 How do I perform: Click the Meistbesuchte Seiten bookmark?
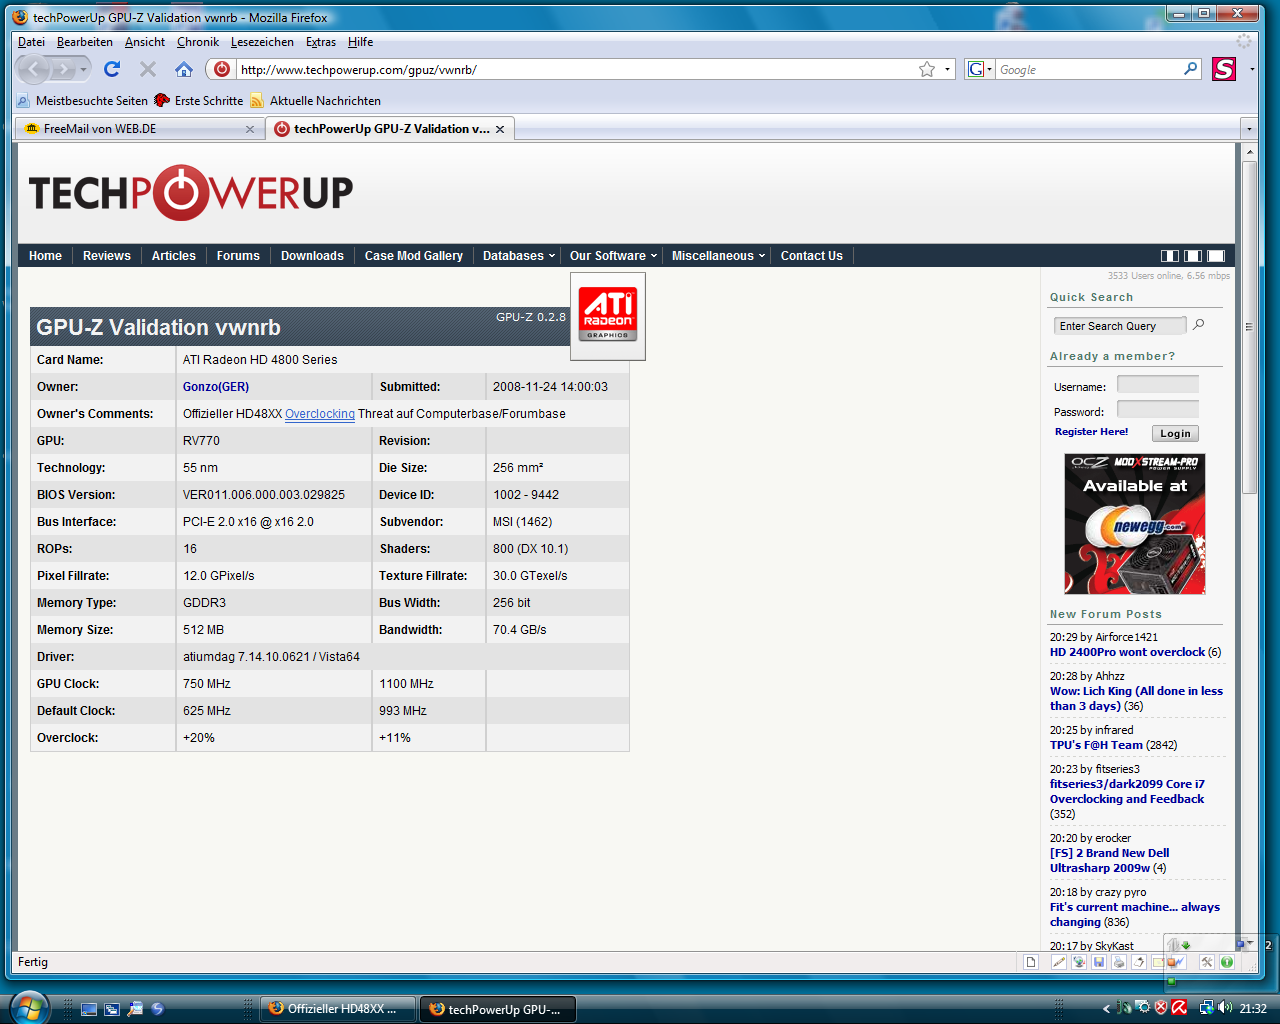(x=82, y=101)
